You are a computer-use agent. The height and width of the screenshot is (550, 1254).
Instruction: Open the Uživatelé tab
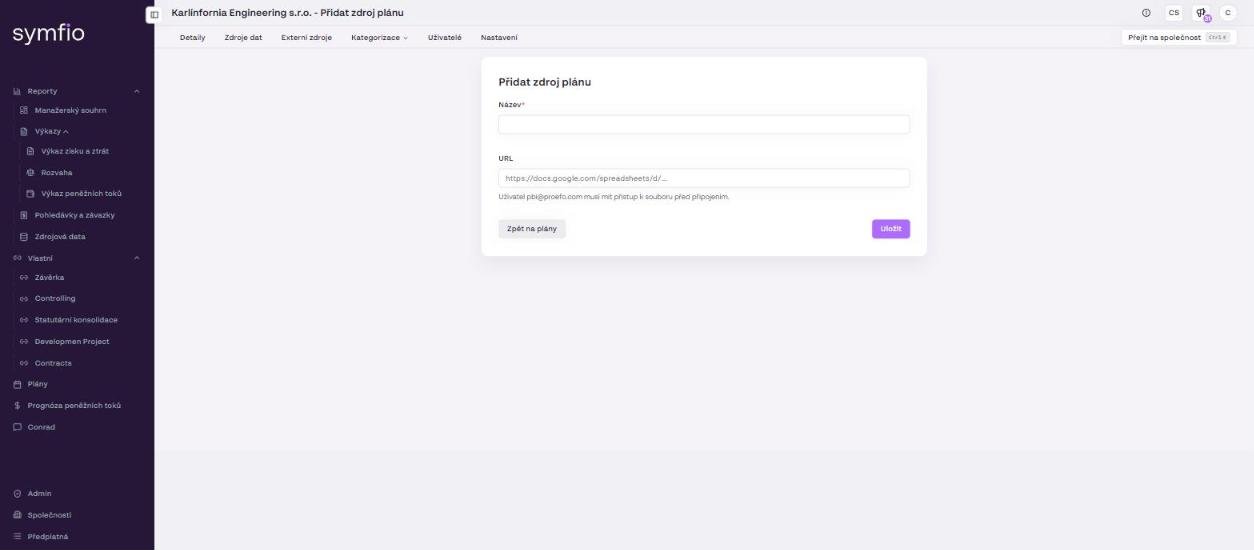444,38
